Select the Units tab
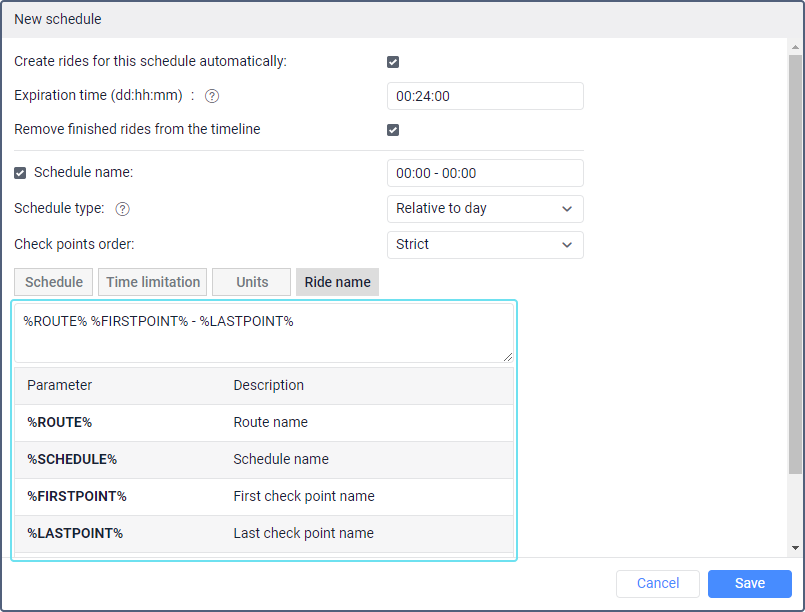 point(252,282)
